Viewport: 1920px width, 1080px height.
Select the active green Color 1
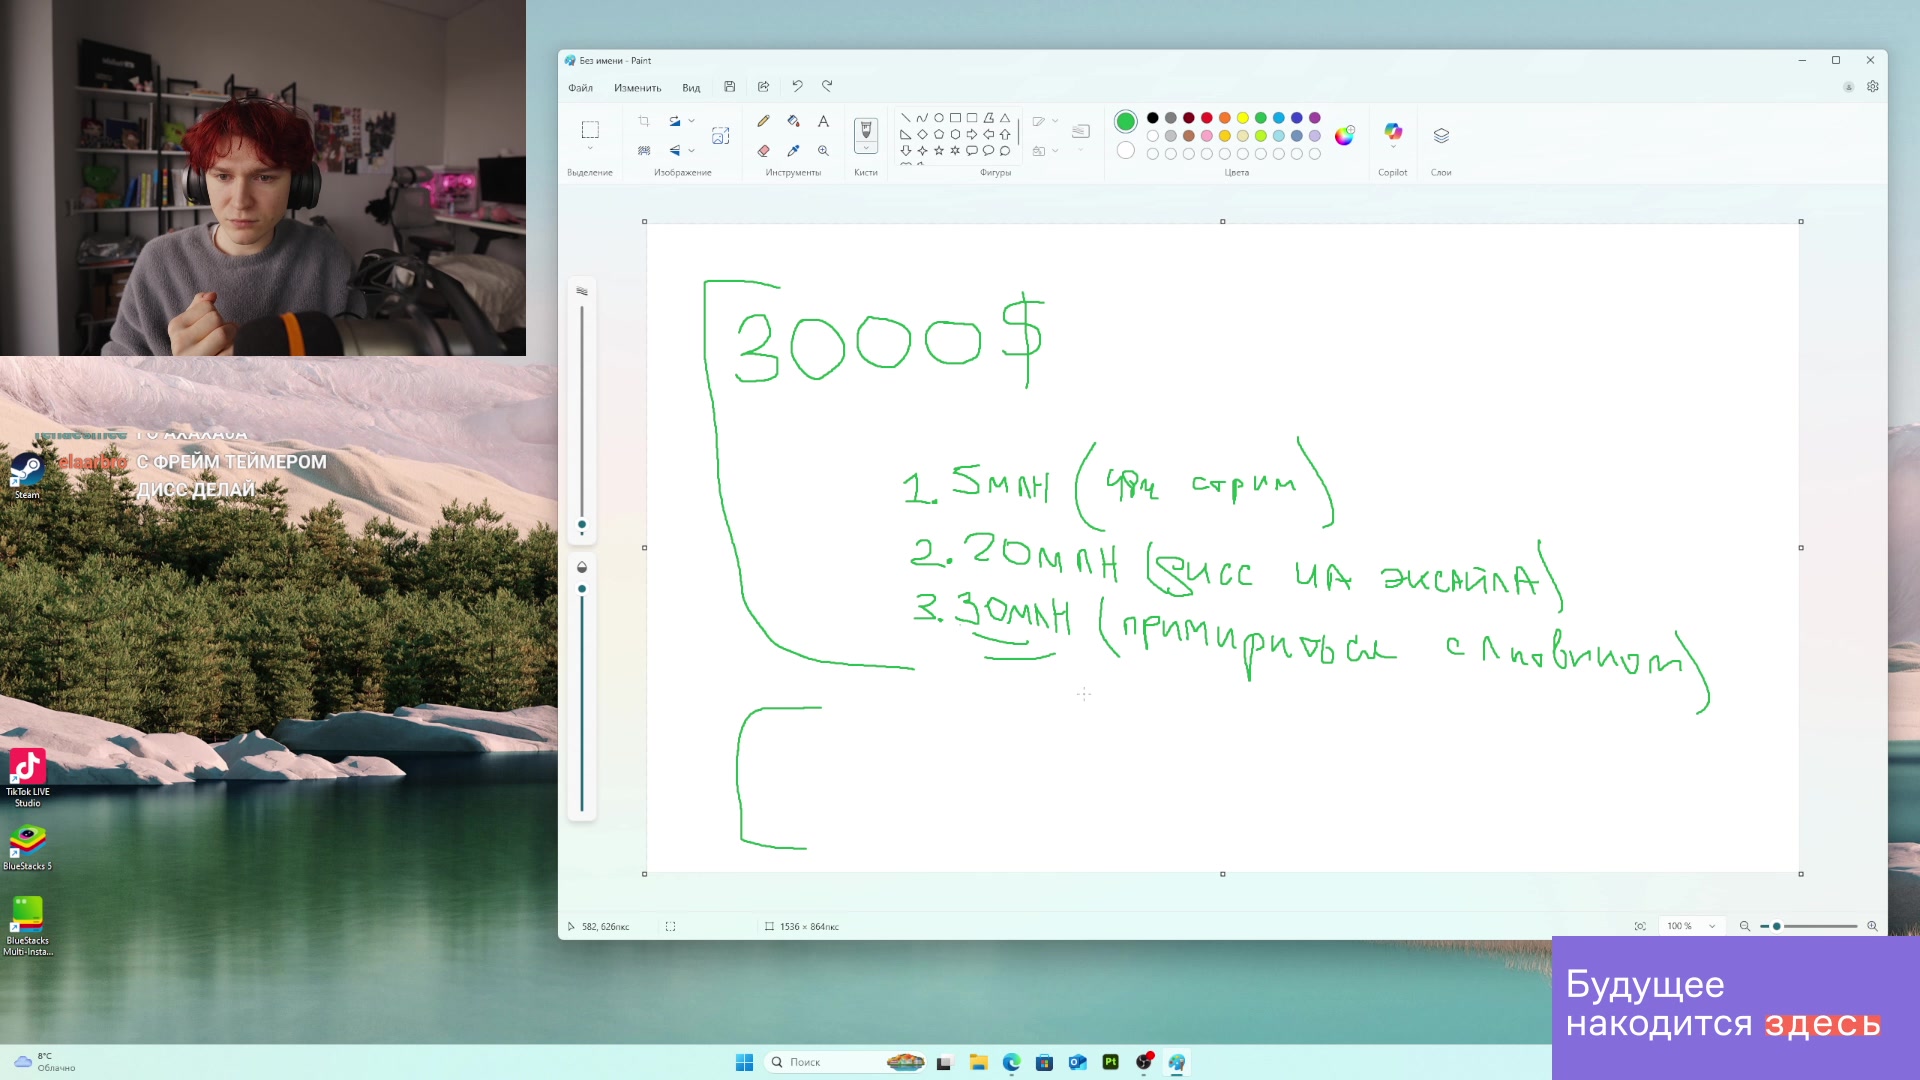1125,121
